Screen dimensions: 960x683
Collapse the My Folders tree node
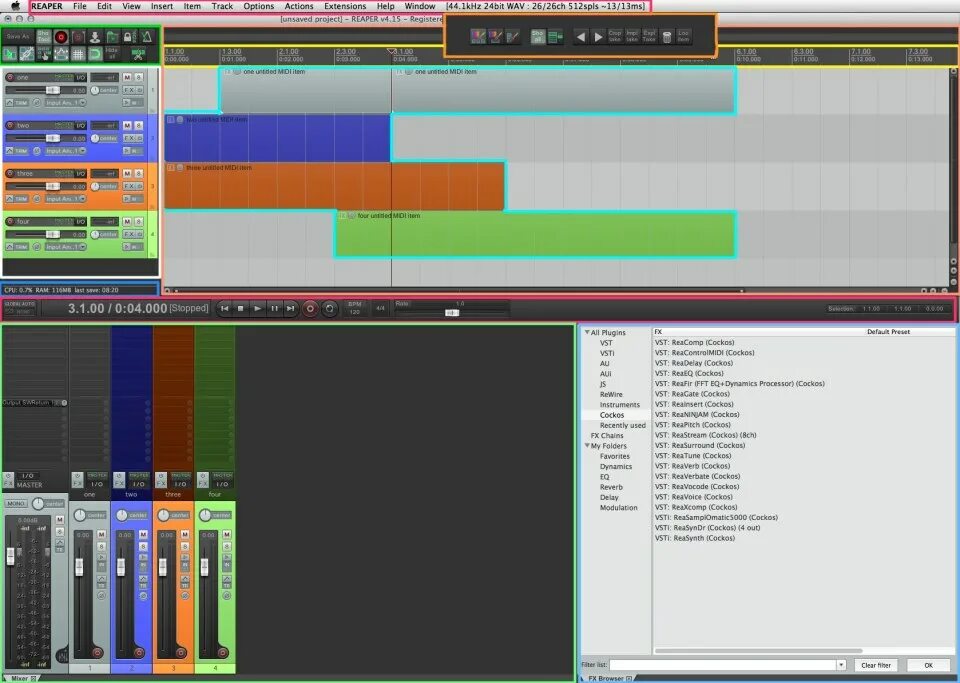click(587, 446)
